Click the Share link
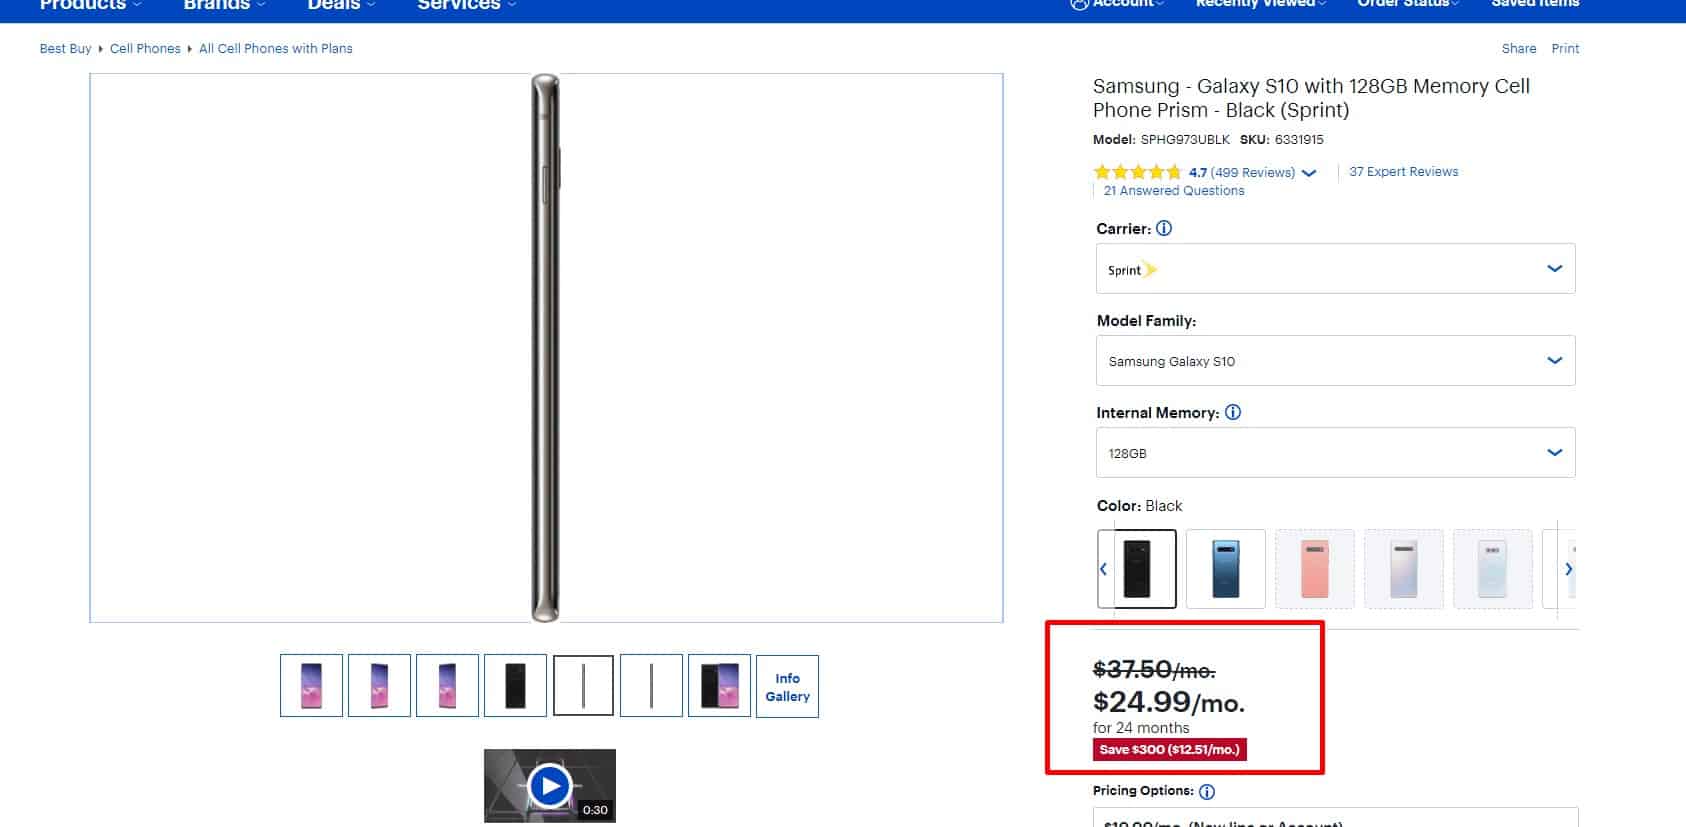 click(1518, 49)
